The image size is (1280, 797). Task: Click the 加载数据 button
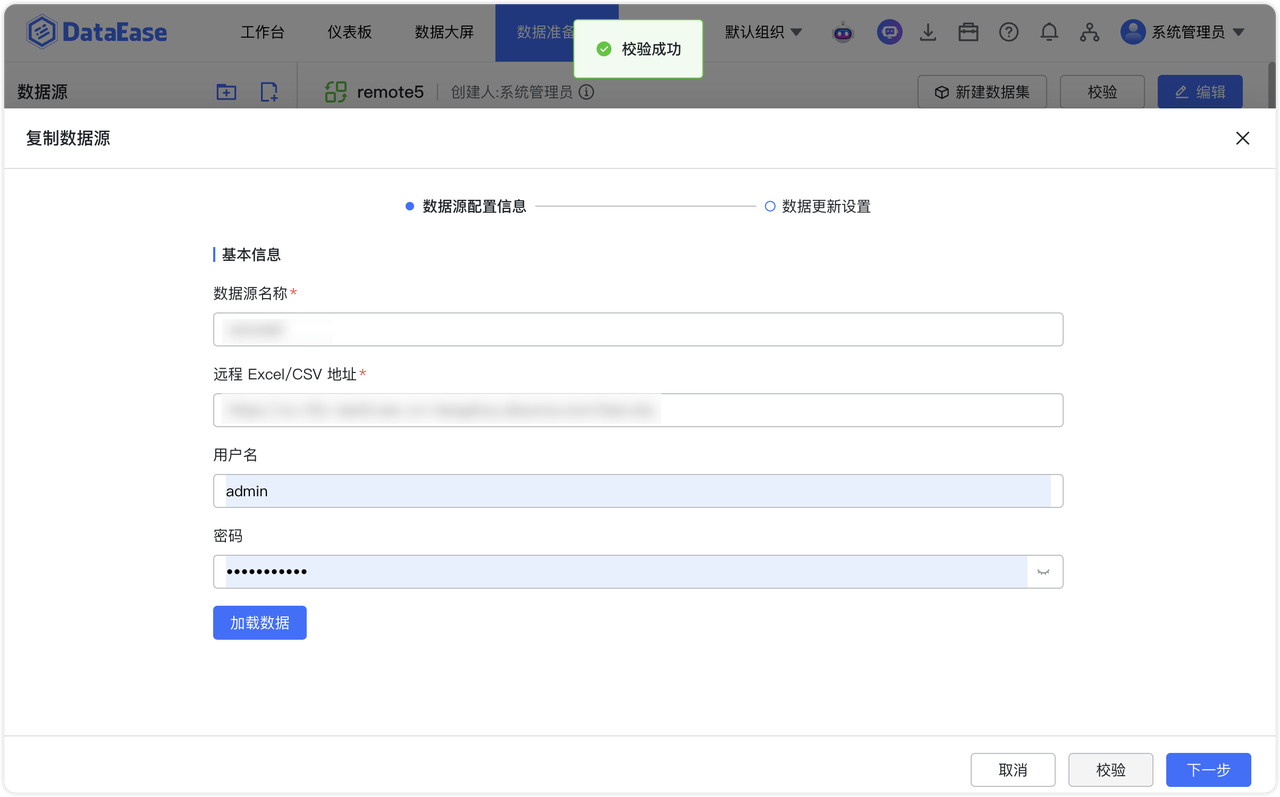tap(259, 622)
